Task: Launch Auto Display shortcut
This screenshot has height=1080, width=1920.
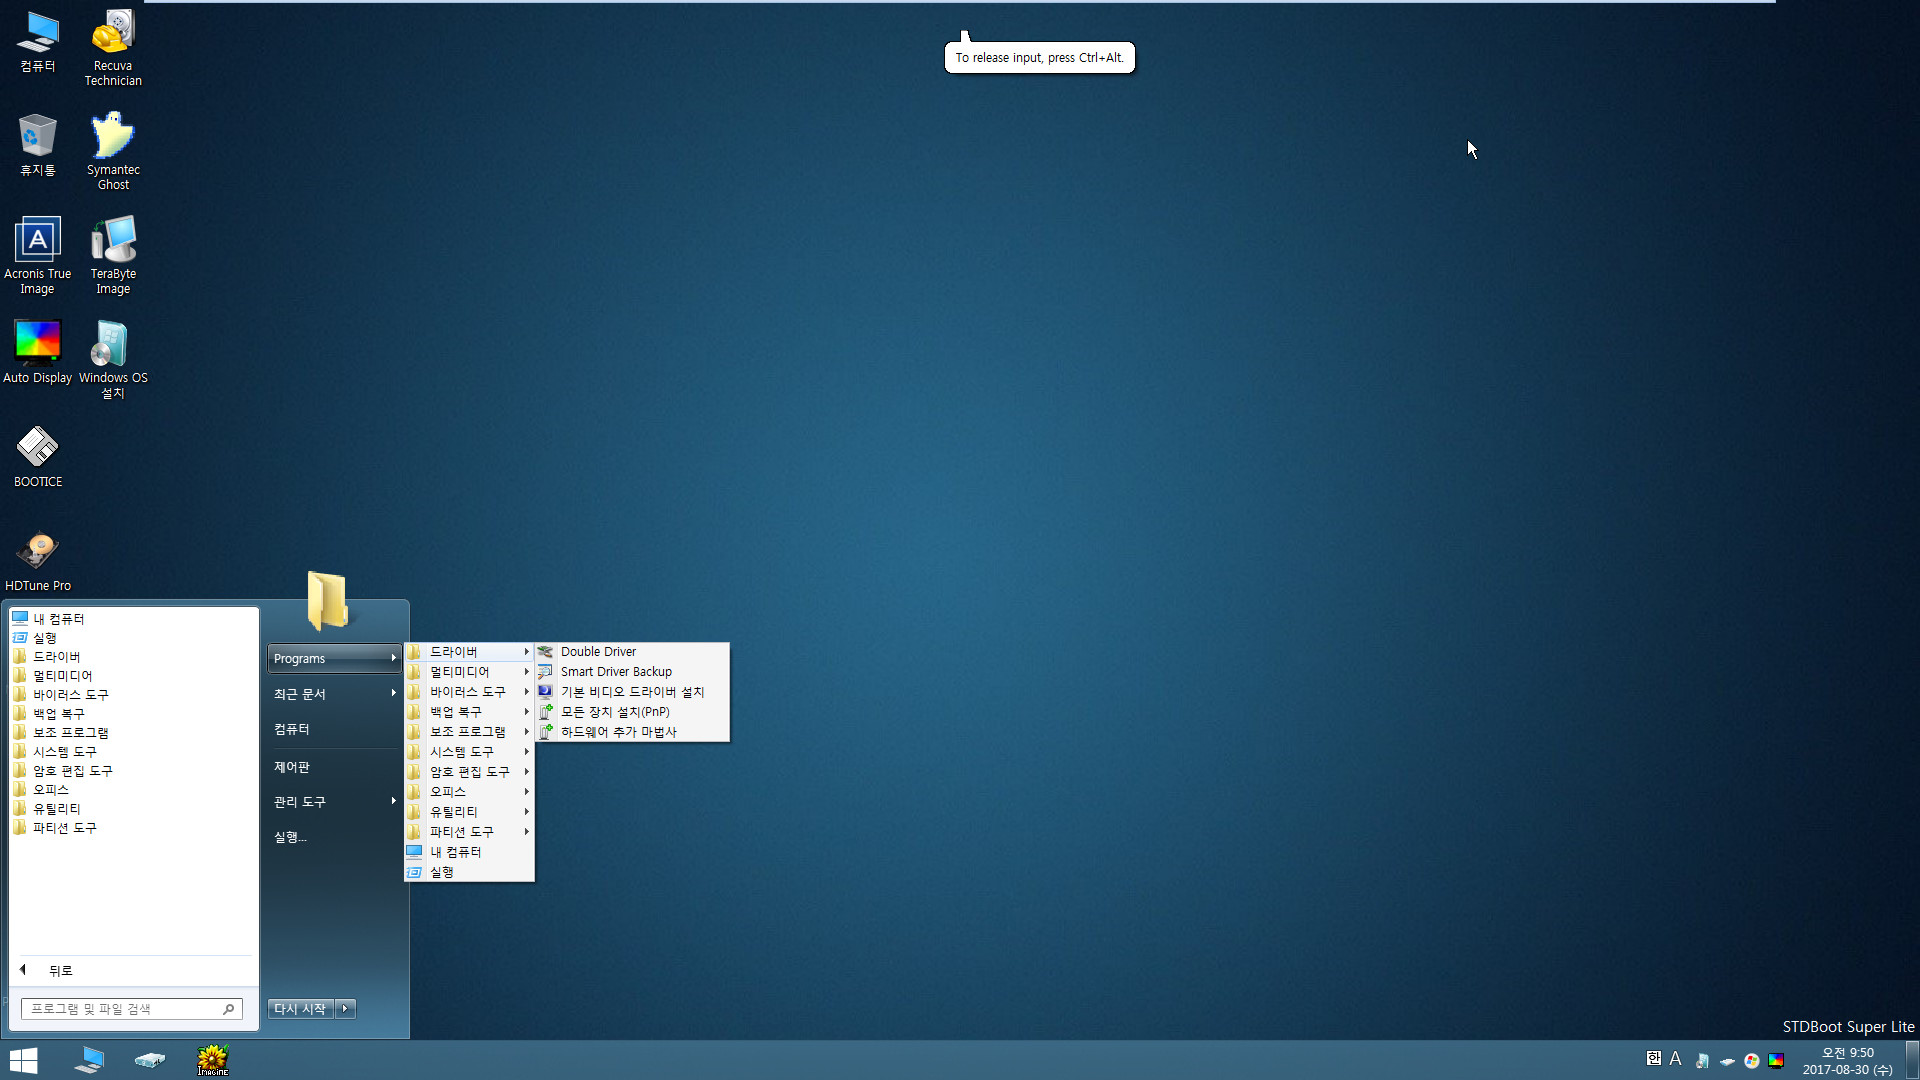Action: pyautogui.click(x=38, y=352)
